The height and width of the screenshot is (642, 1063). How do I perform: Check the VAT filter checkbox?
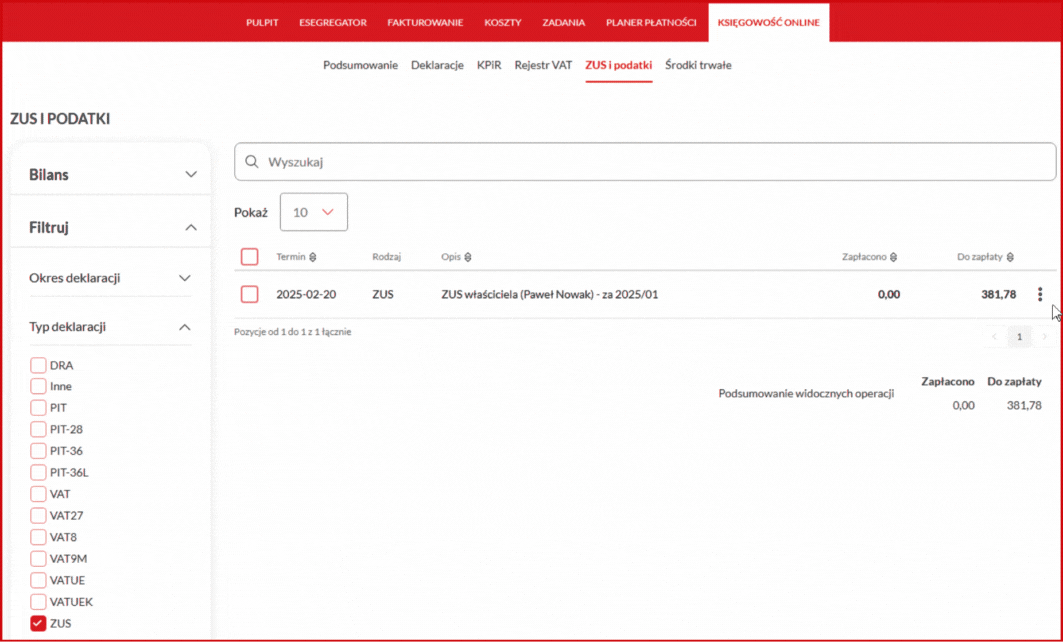(38, 494)
